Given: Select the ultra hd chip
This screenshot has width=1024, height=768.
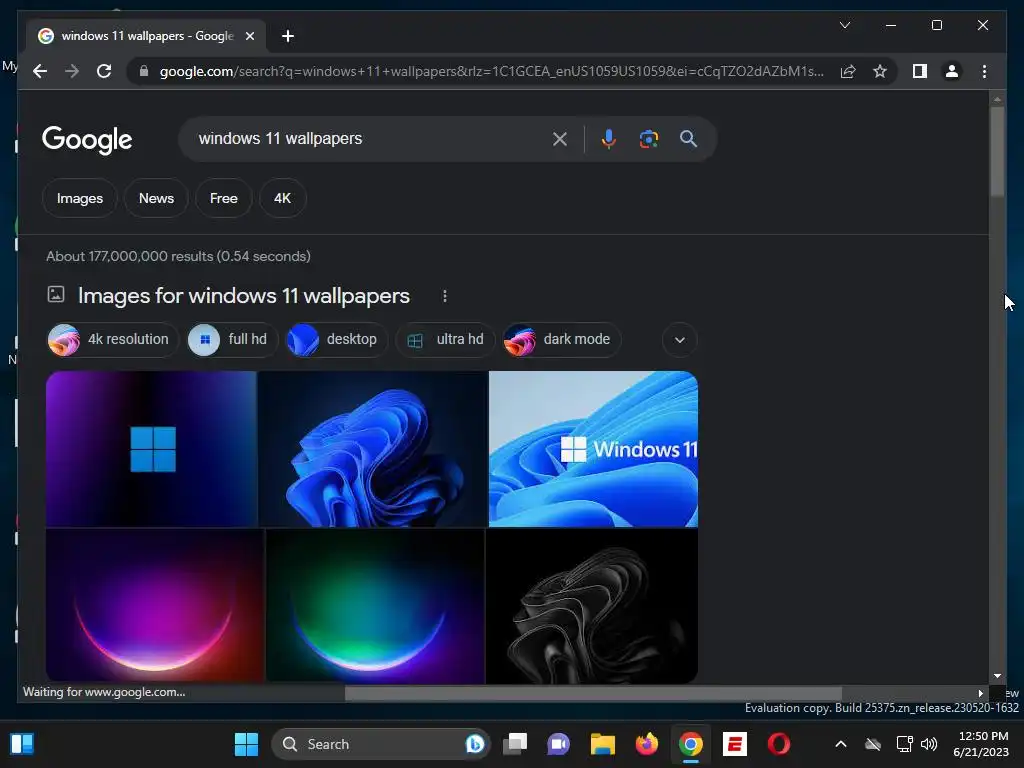Looking at the screenshot, I should pos(445,340).
